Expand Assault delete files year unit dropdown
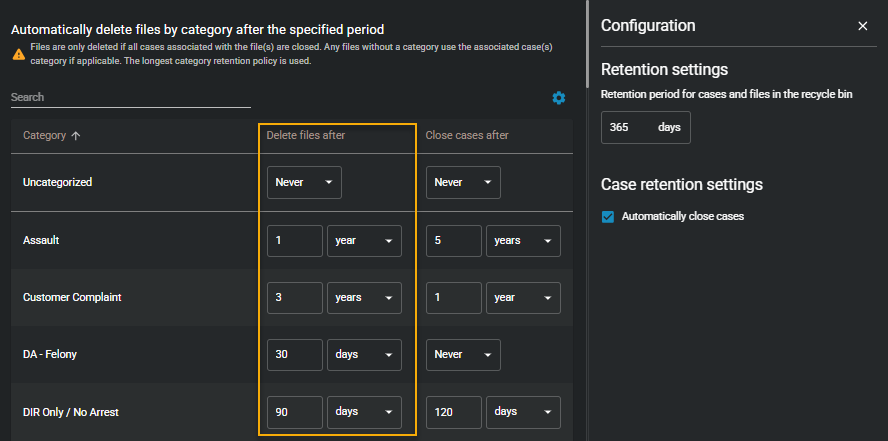The image size is (888, 441). point(364,241)
